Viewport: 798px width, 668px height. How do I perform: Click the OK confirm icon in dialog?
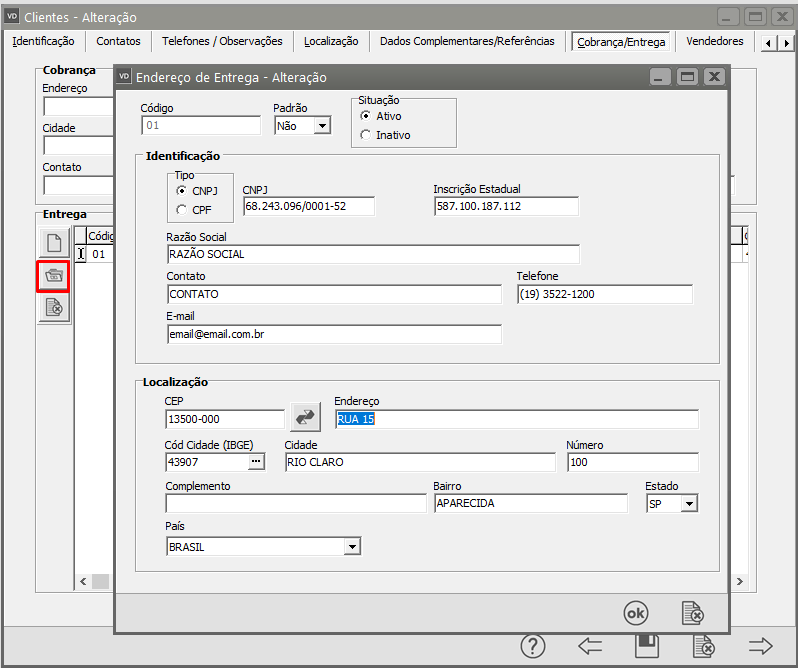(636, 612)
